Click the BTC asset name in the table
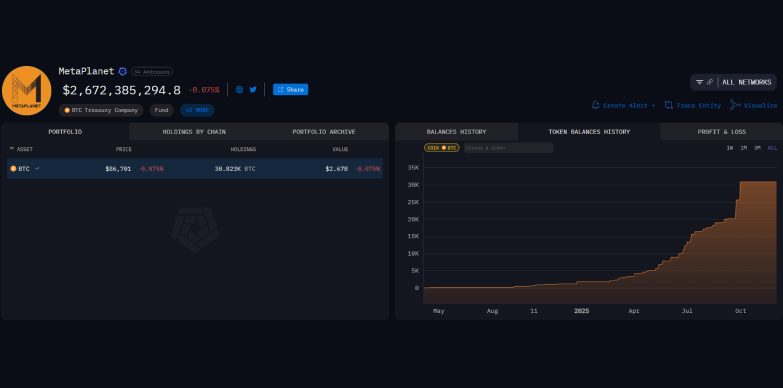Viewport: 783px width, 388px height. (24, 169)
